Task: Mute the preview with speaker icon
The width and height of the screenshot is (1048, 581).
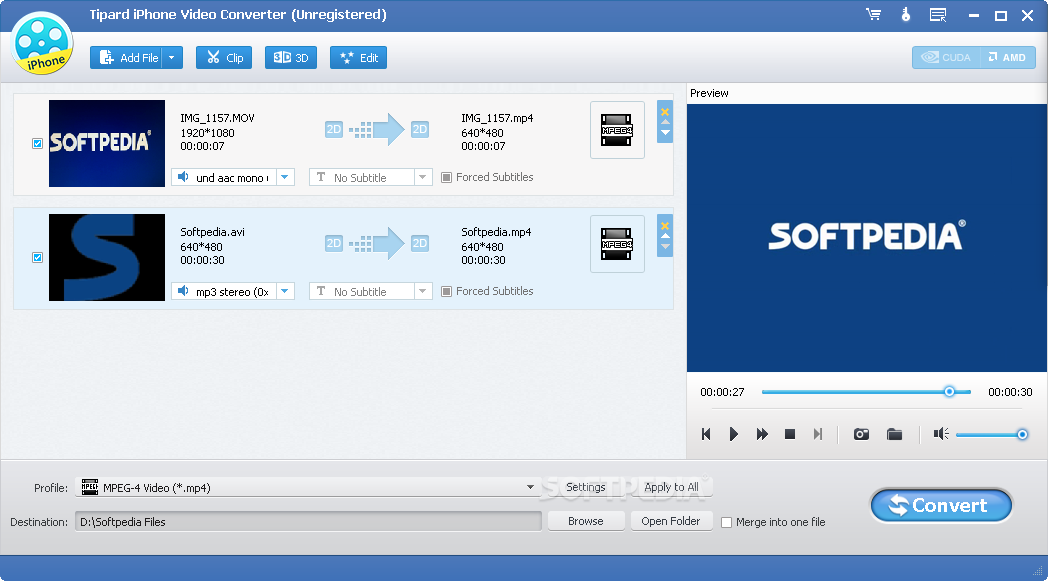Action: [941, 434]
